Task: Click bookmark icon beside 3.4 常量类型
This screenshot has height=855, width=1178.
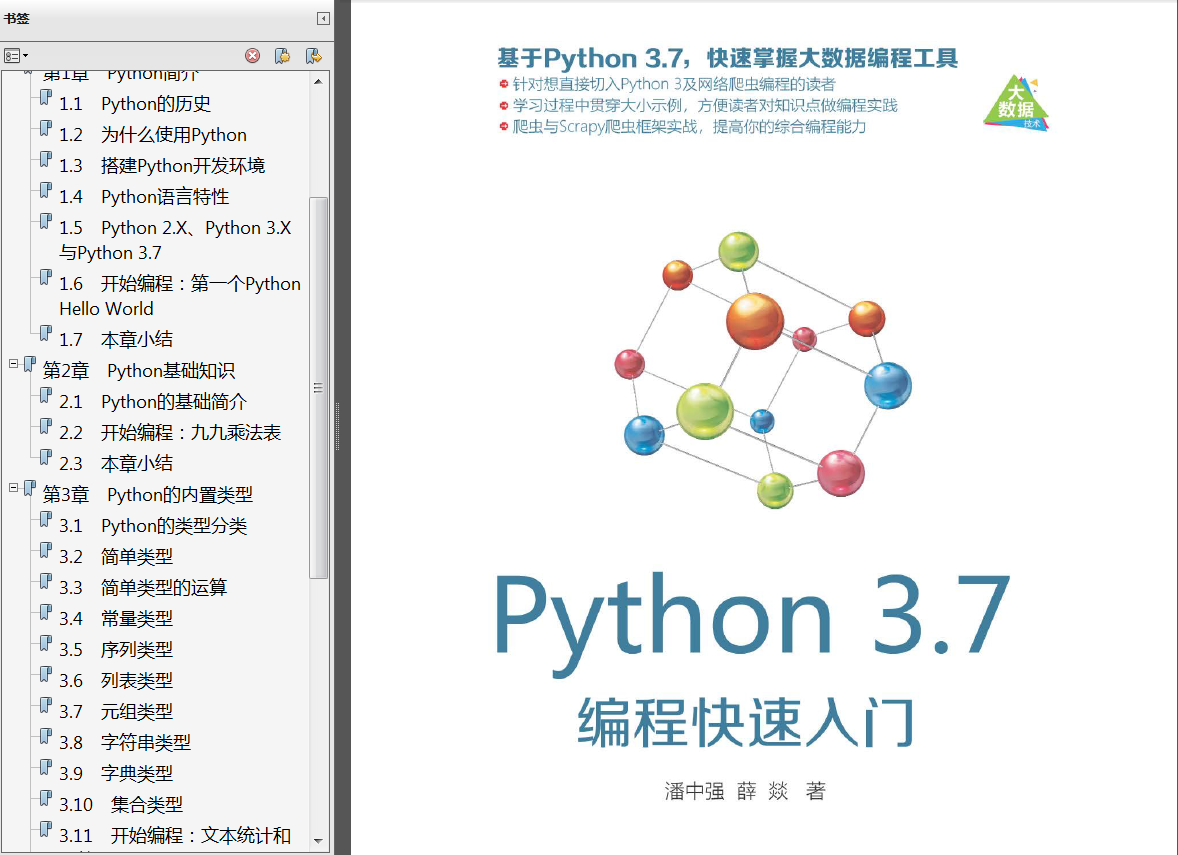Action: [x=46, y=612]
